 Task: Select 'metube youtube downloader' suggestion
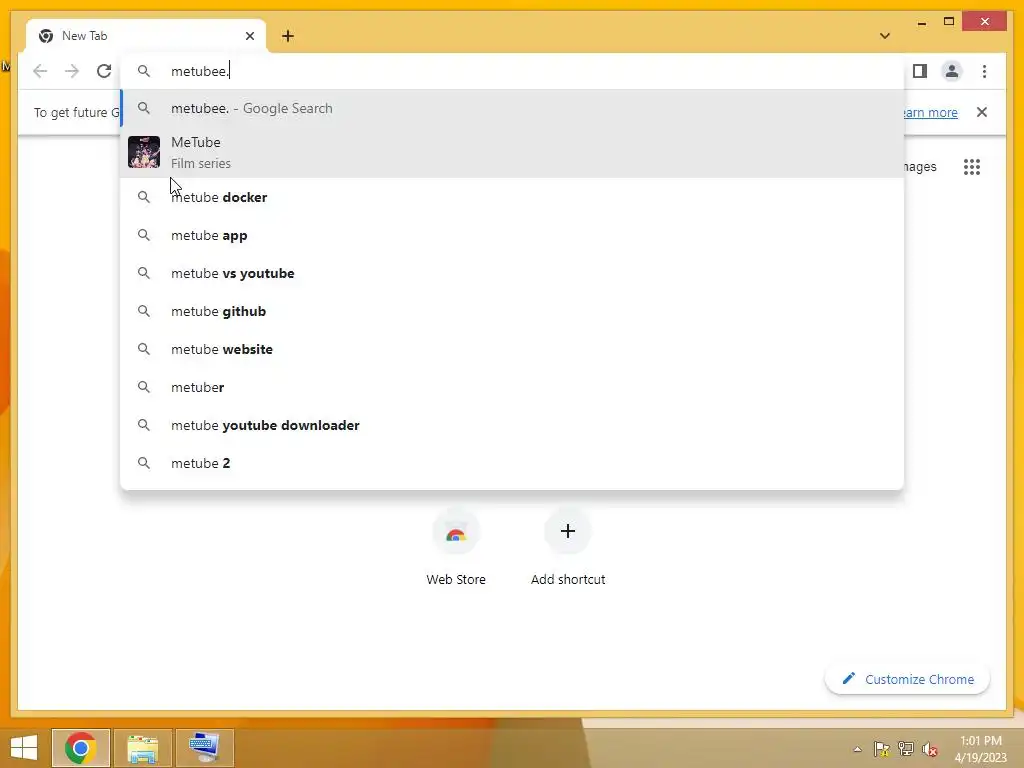coord(512,425)
